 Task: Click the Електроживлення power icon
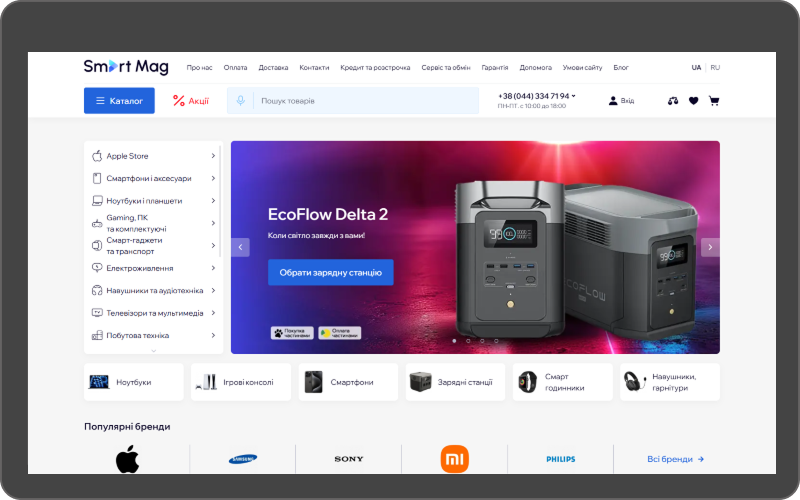tap(97, 268)
